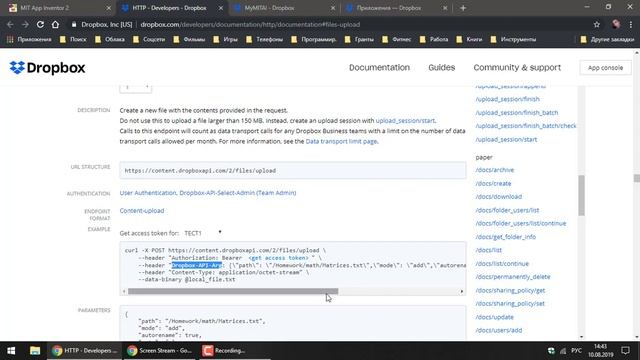Bookmark this page with the star icon
Viewport: 640px width, 360px height.
pos(597,24)
